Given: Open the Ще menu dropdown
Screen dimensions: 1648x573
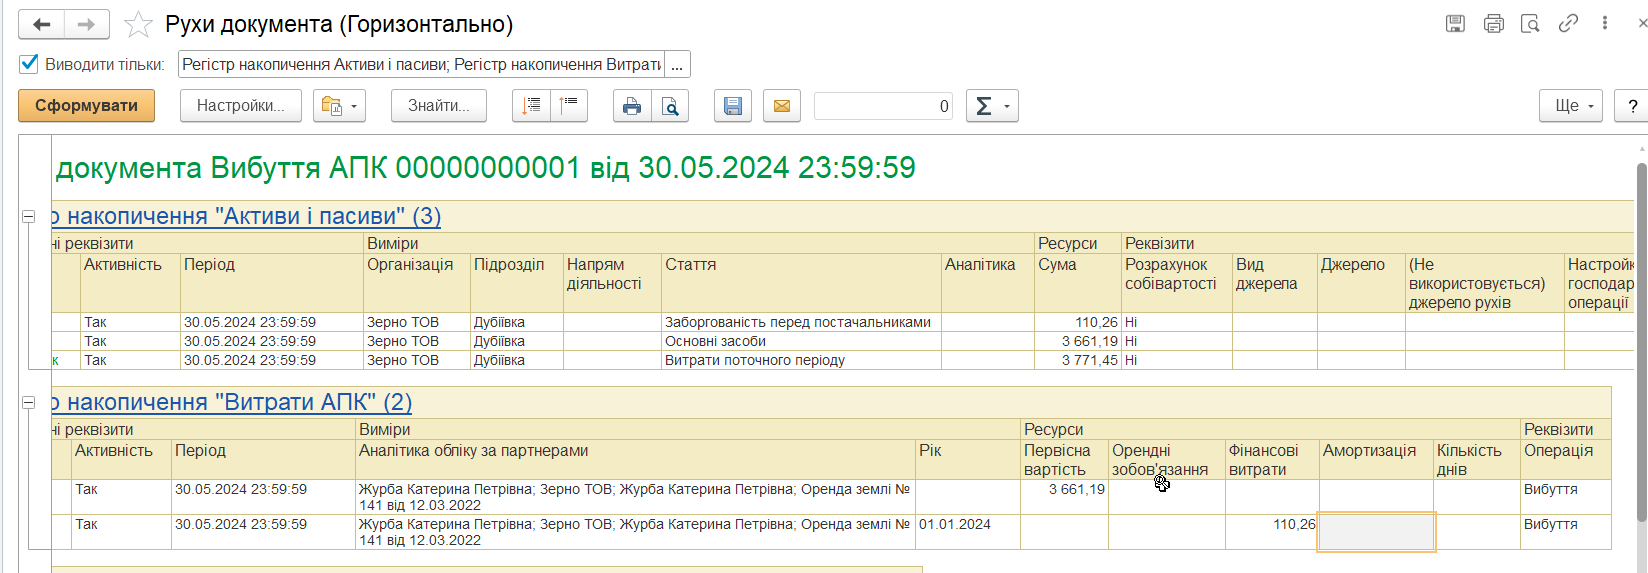Looking at the screenshot, I should [x=1571, y=106].
